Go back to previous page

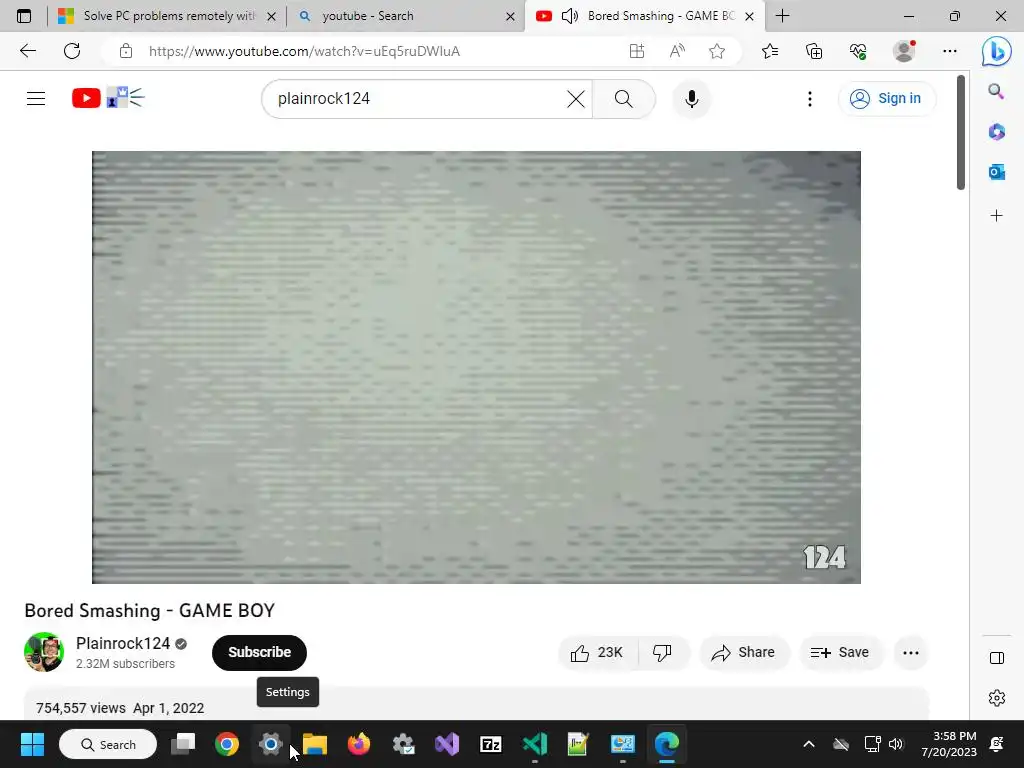click(x=27, y=51)
